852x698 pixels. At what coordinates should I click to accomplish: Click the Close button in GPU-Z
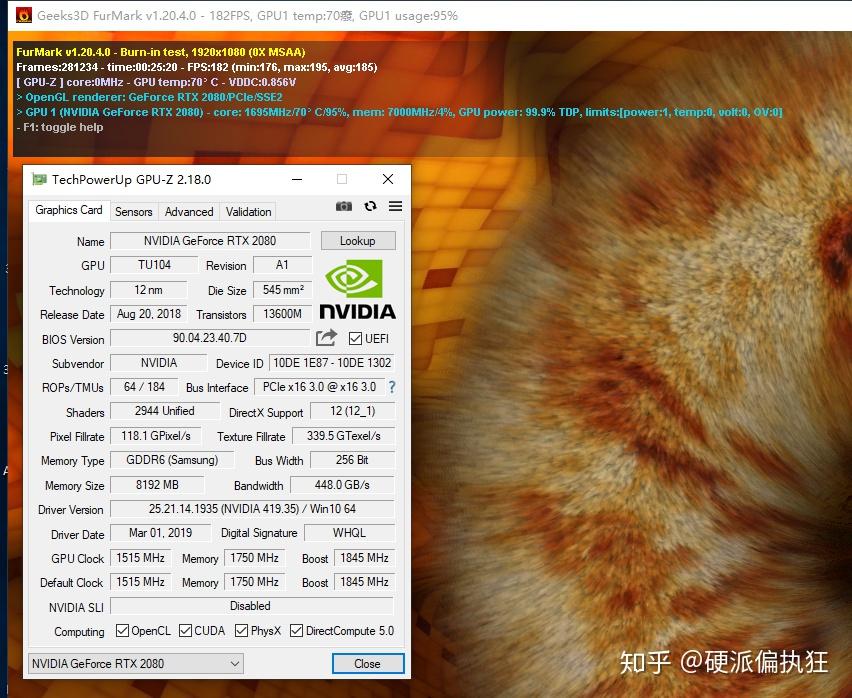coord(368,663)
